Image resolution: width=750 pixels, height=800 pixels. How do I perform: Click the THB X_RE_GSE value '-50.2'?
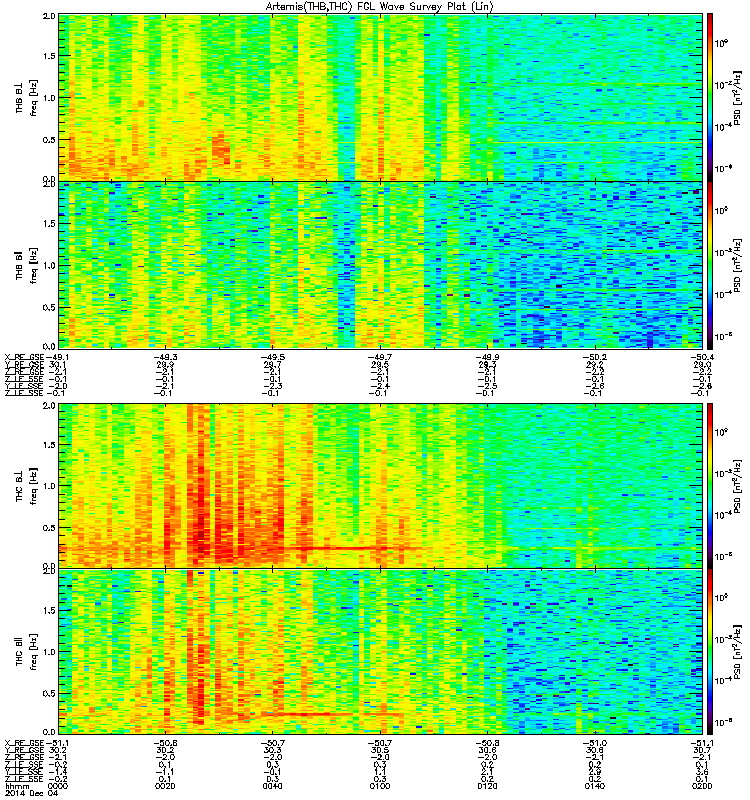[x=595, y=357]
